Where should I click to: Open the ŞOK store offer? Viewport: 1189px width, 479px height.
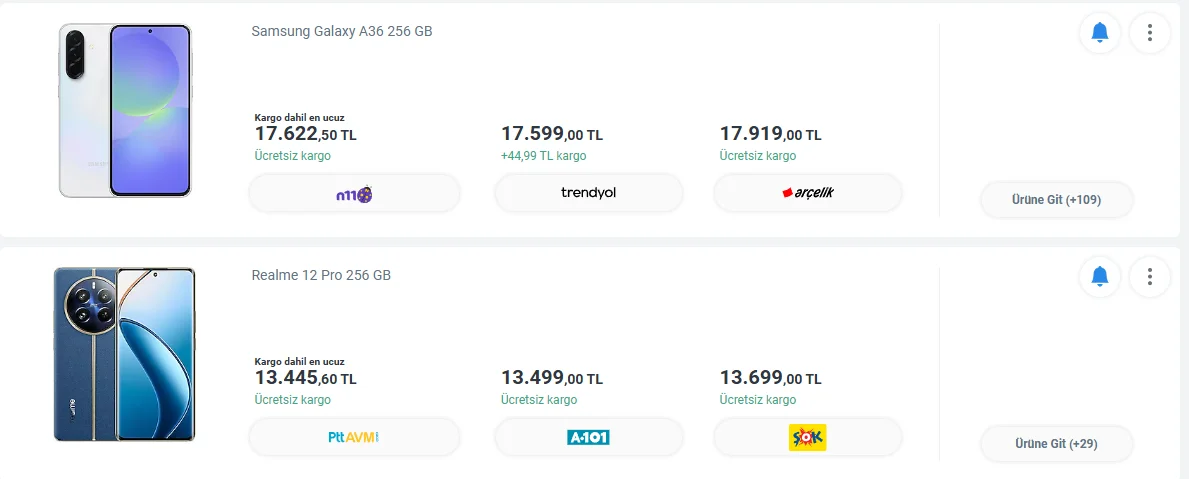[x=807, y=437]
